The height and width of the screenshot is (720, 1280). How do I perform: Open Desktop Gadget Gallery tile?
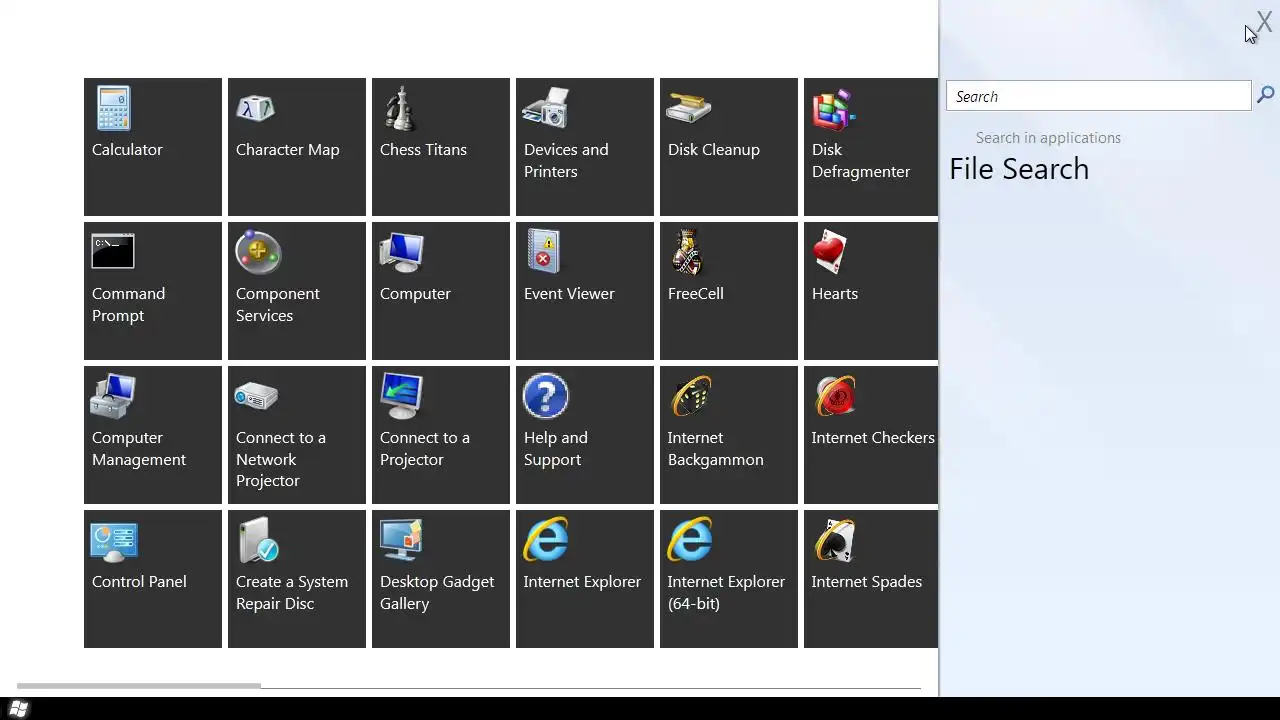pyautogui.click(x=441, y=579)
